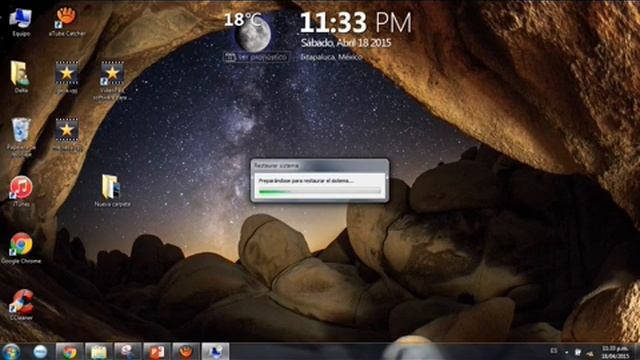Click the tray icon left of the clock
This screenshot has width=640, height=360.
[x=590, y=353]
